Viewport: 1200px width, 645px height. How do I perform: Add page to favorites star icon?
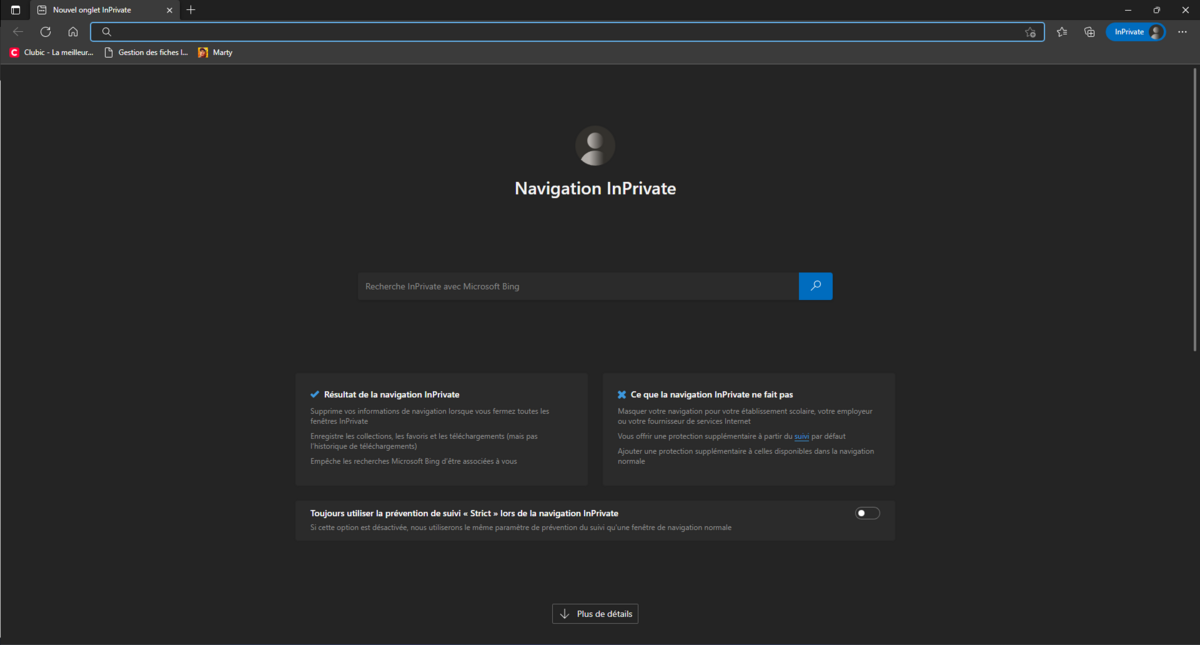point(1030,32)
